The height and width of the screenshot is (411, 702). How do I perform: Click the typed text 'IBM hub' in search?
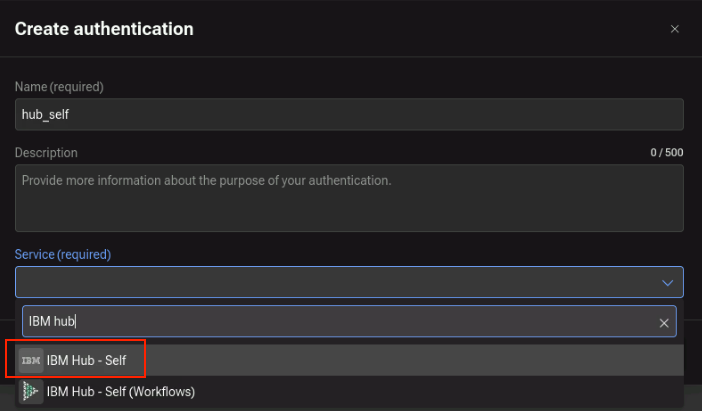(x=52, y=321)
